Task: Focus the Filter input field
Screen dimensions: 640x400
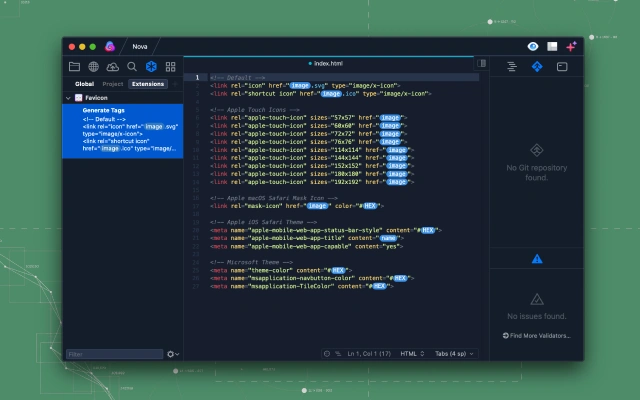Action: click(114, 354)
